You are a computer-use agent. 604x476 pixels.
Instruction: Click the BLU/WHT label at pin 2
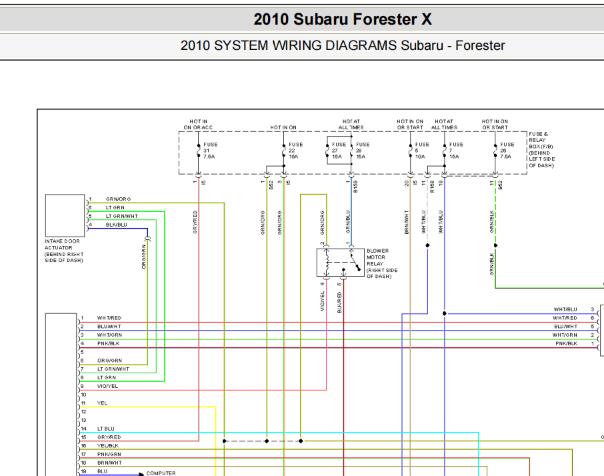[x=109, y=327]
